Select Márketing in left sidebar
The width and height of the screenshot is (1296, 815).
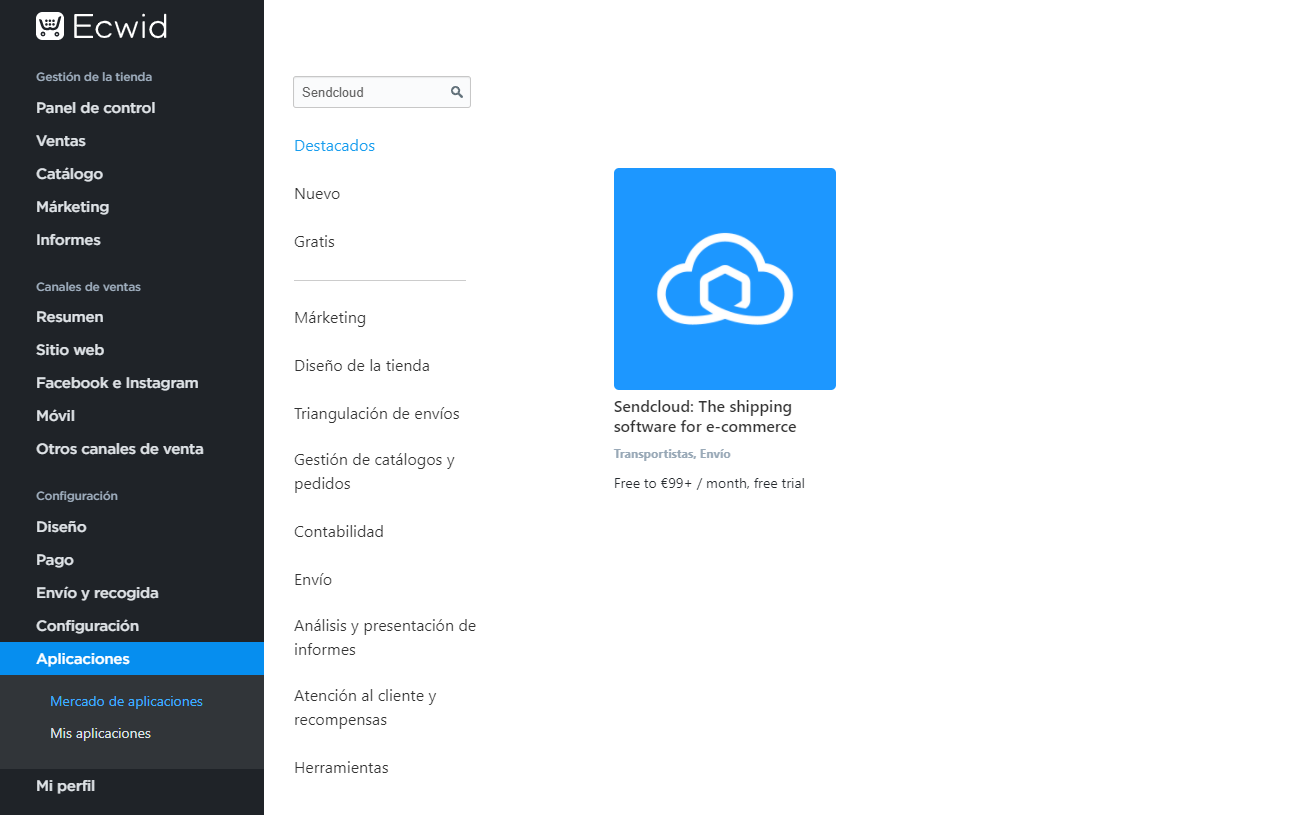pos(73,207)
